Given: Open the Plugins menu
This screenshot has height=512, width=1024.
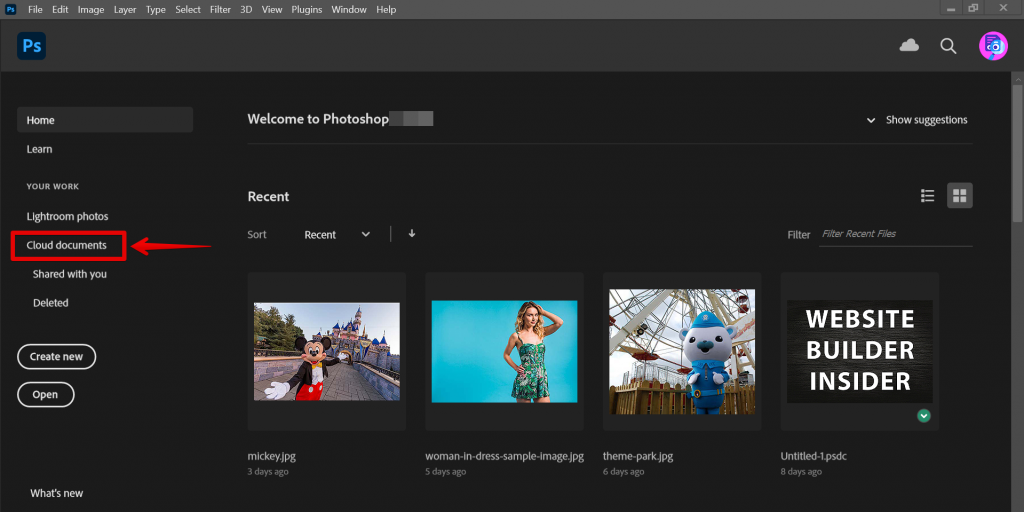Looking at the screenshot, I should pyautogui.click(x=306, y=10).
